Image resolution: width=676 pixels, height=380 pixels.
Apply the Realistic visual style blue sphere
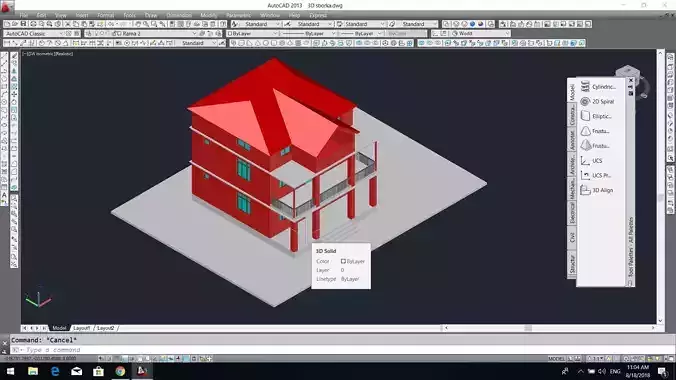(473, 24)
